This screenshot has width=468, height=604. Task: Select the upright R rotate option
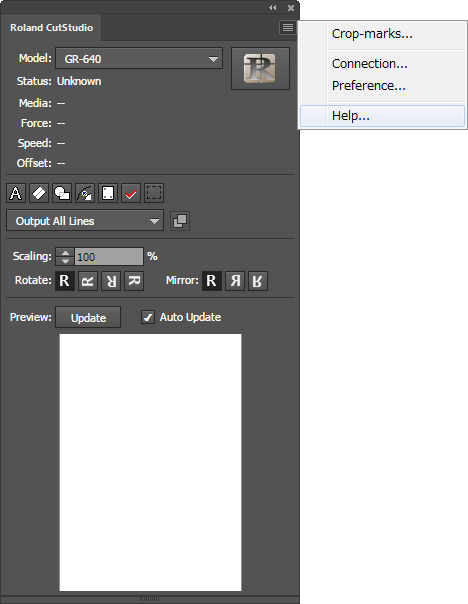pos(65,281)
